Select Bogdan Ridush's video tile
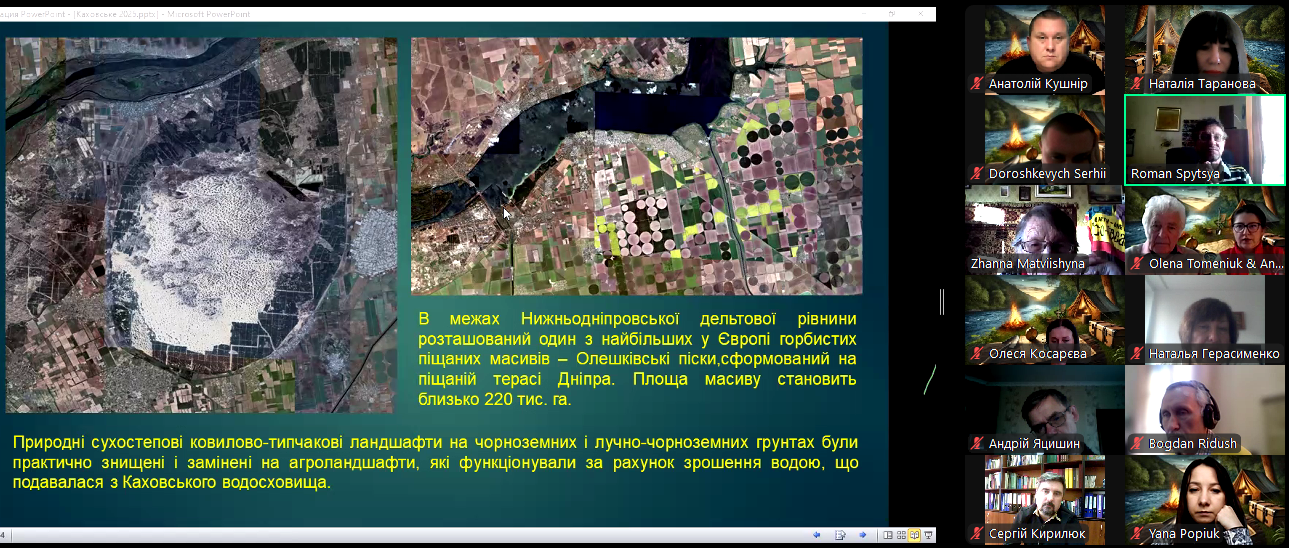 1204,409
